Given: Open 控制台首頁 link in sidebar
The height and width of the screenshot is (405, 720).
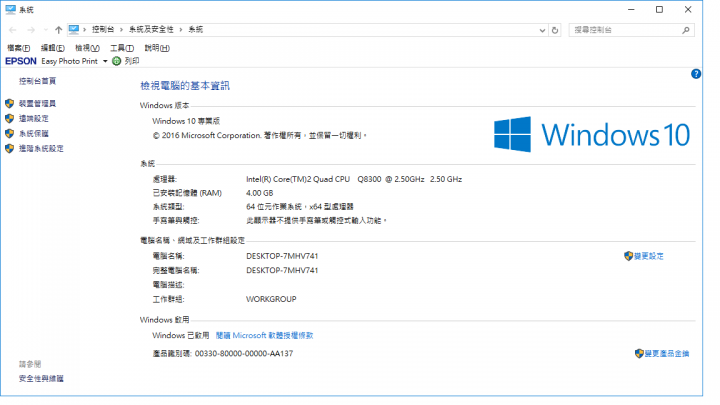Looking at the screenshot, I should point(37,81).
